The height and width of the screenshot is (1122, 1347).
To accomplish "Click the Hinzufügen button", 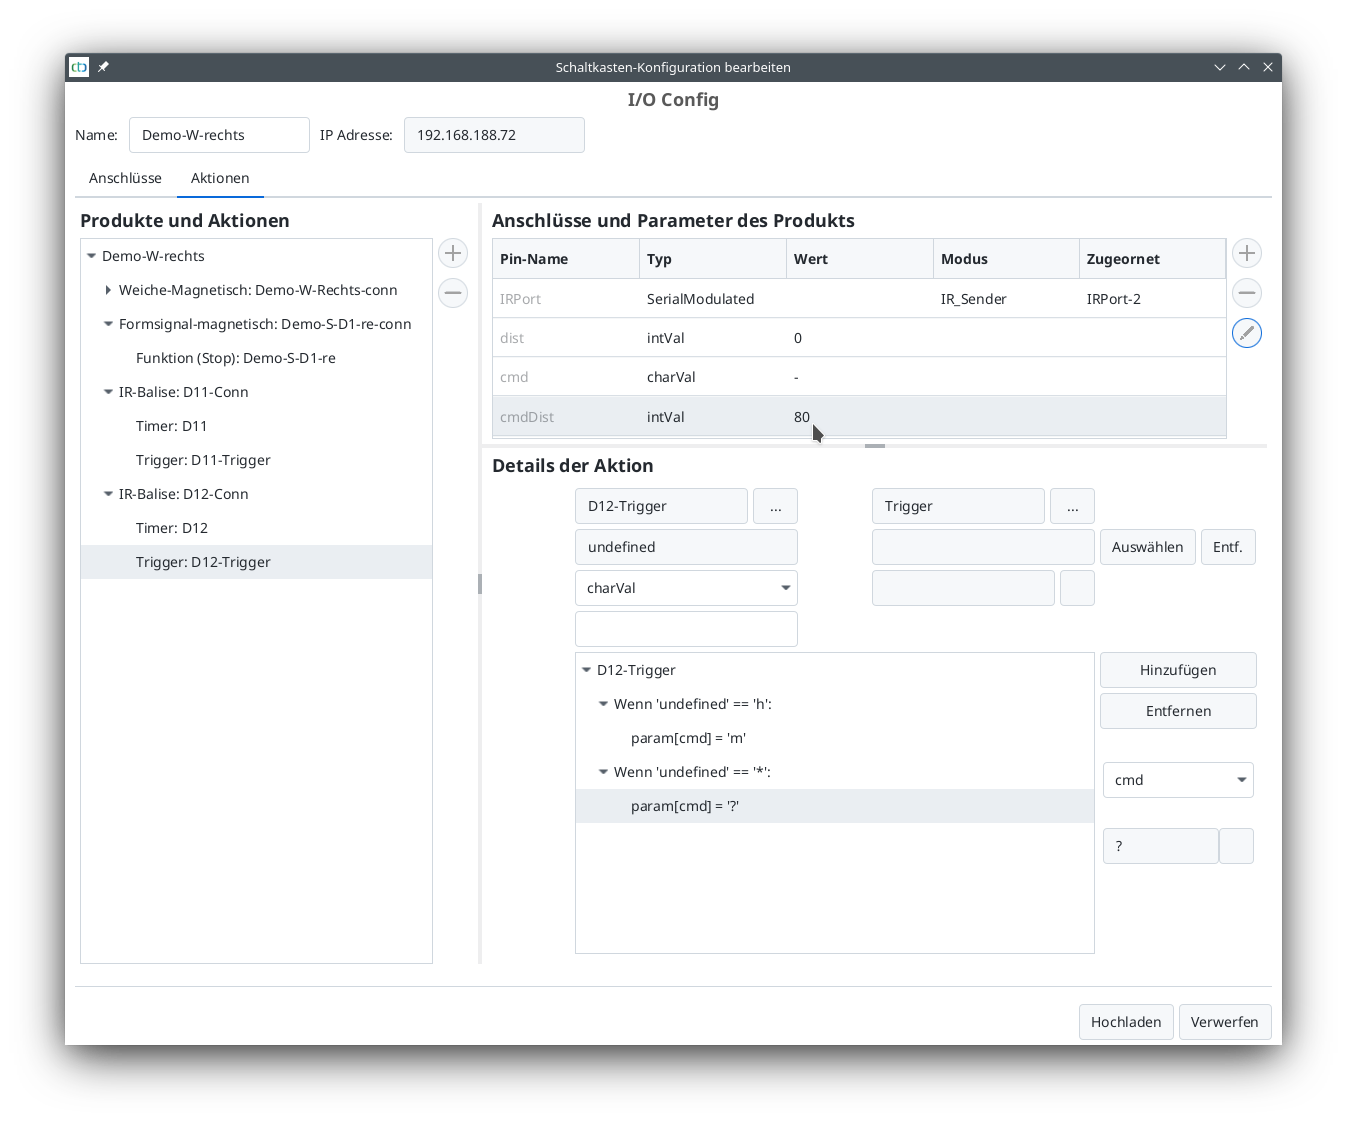I will (x=1178, y=670).
